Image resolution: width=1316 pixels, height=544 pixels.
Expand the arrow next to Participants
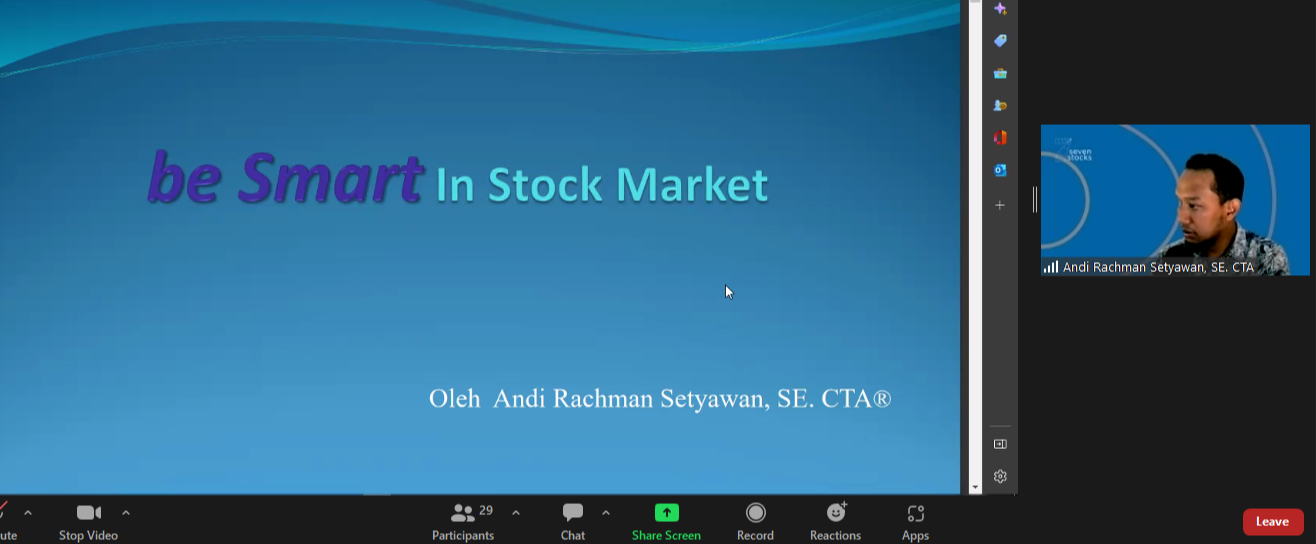[x=516, y=513]
